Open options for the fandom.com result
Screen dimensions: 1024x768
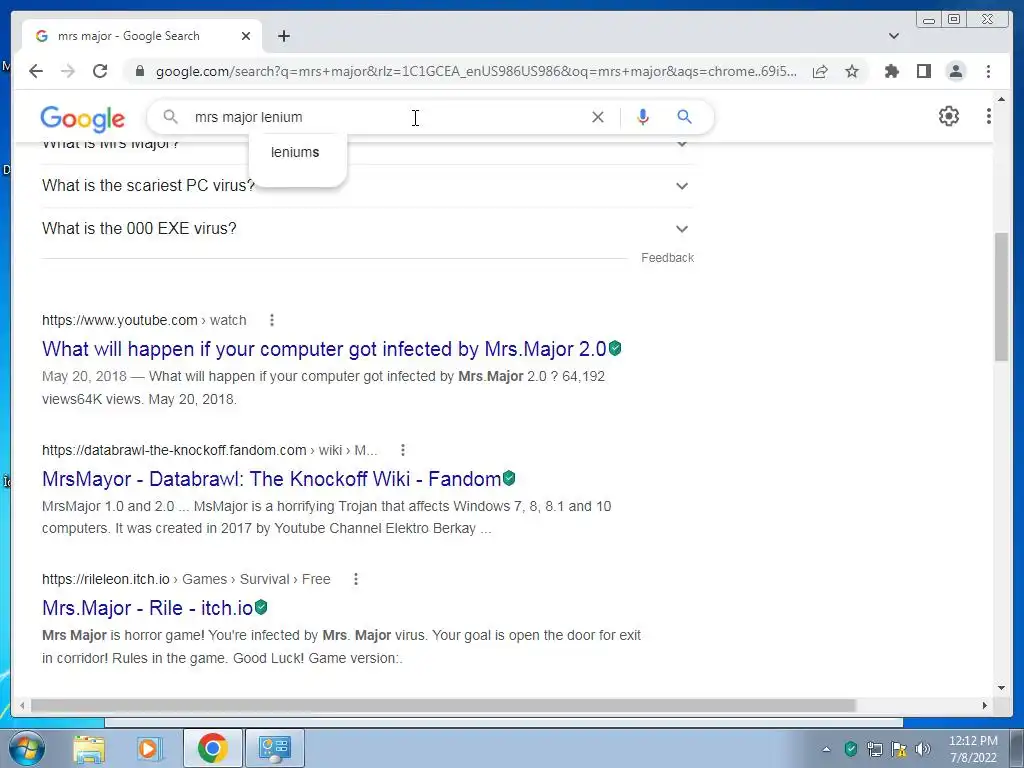[x=403, y=450]
